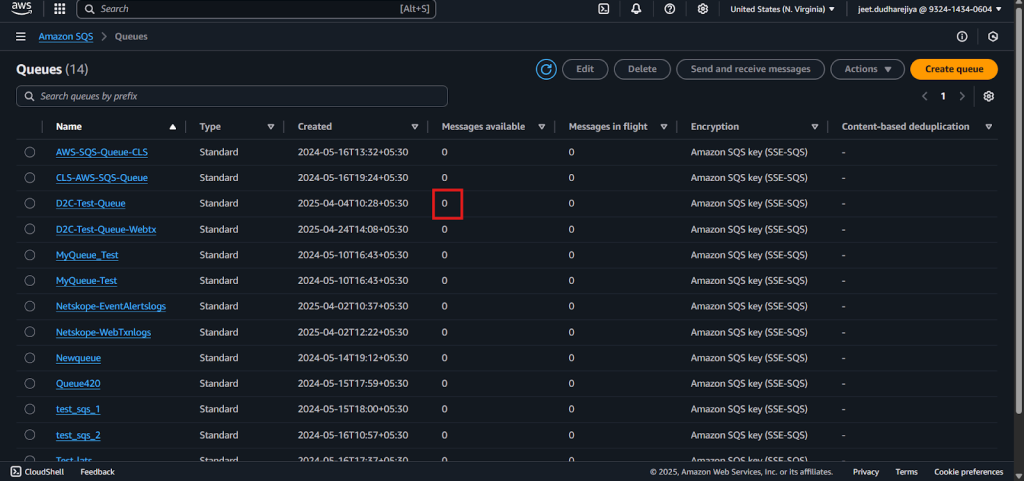The height and width of the screenshot is (481, 1024).
Task: Select the CLS-AWS-SQS-Queue radio button
Action: [30, 178]
